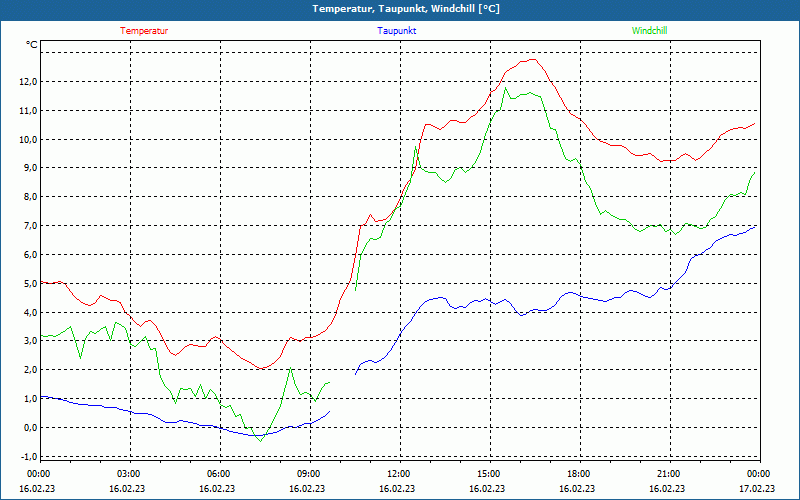Viewport: 800px width, 500px height.
Task: Click the green Windchill legend label
Action: [649, 31]
